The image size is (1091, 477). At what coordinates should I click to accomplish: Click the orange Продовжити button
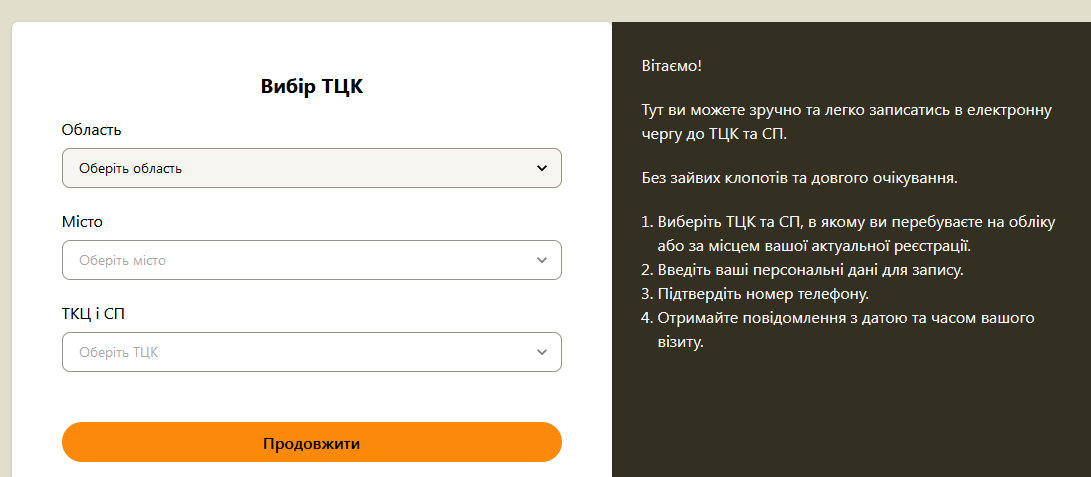[312, 443]
